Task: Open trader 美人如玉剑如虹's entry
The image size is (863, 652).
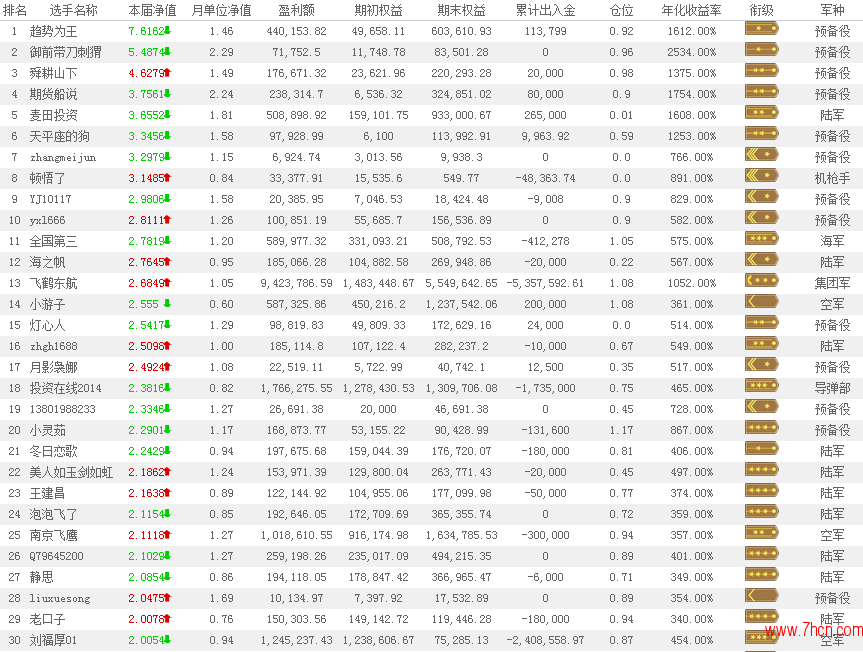Action: coord(71,472)
